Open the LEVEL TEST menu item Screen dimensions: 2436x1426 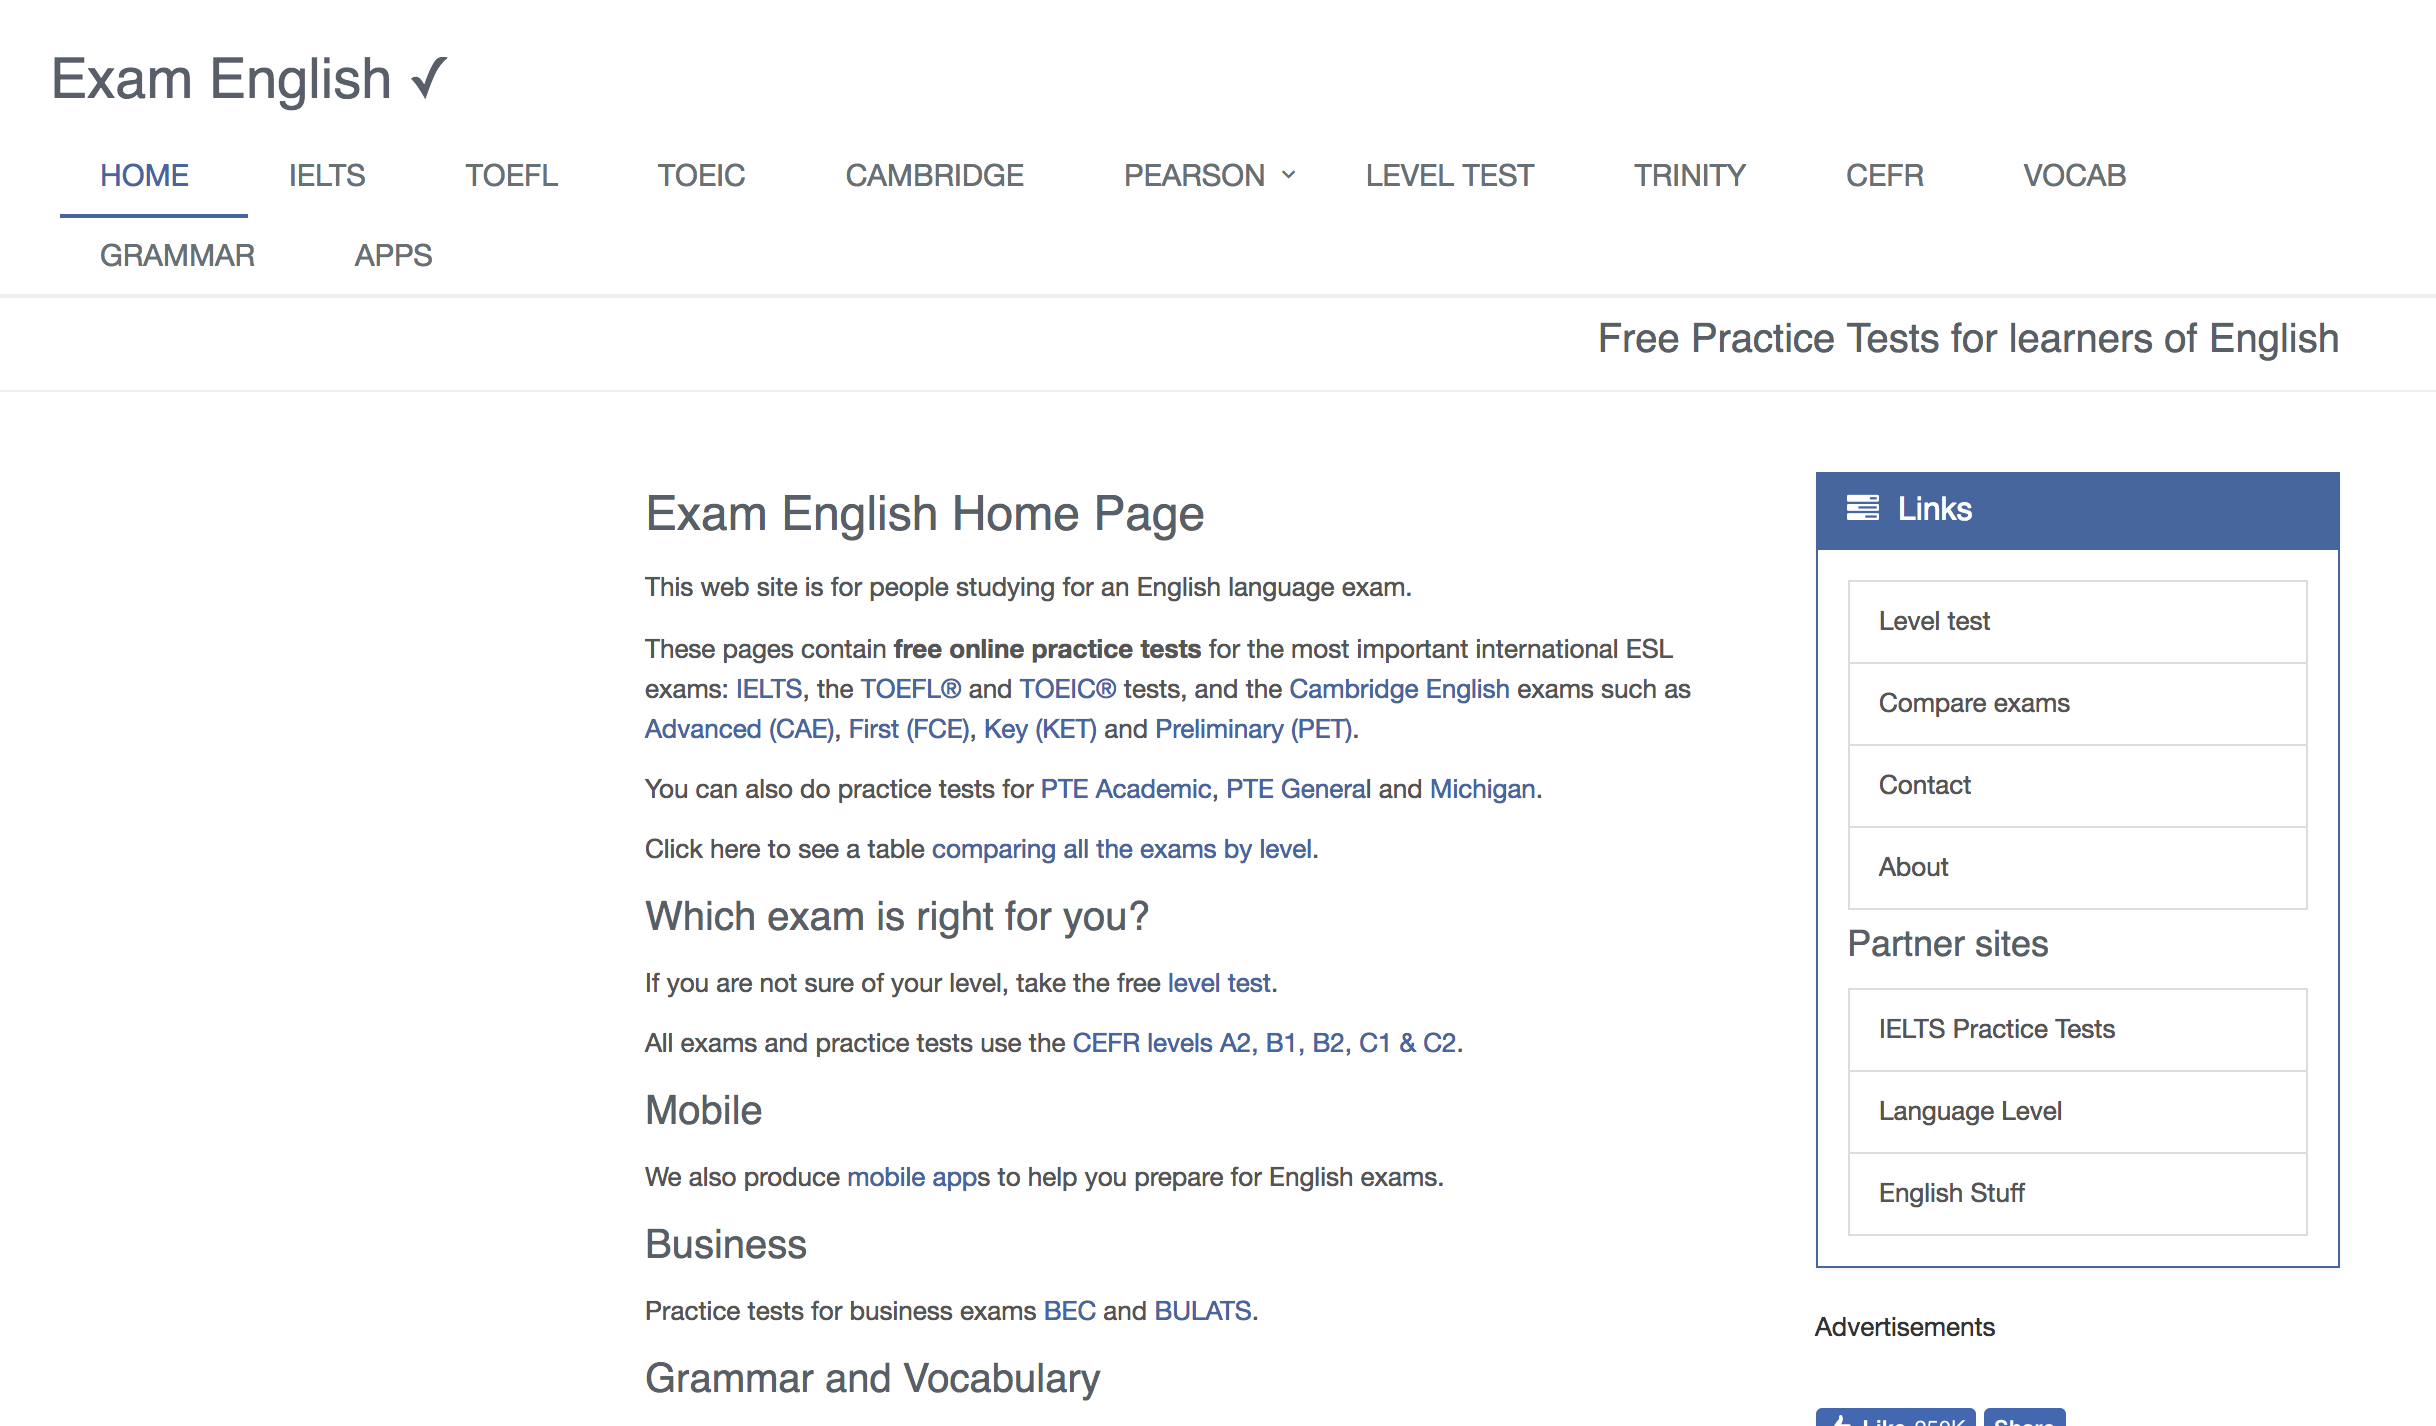[x=1449, y=176]
